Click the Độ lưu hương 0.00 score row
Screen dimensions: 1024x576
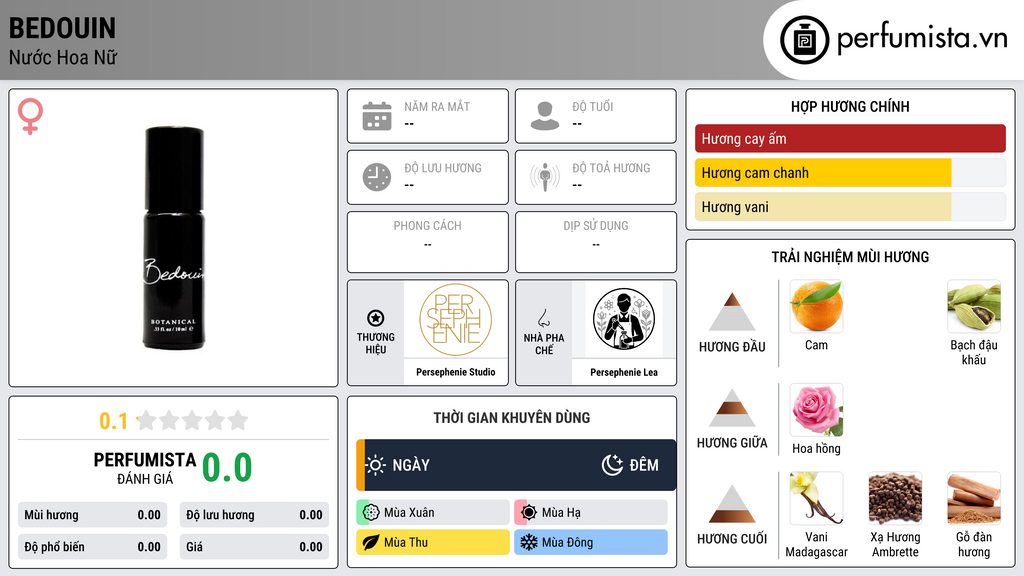pos(254,515)
